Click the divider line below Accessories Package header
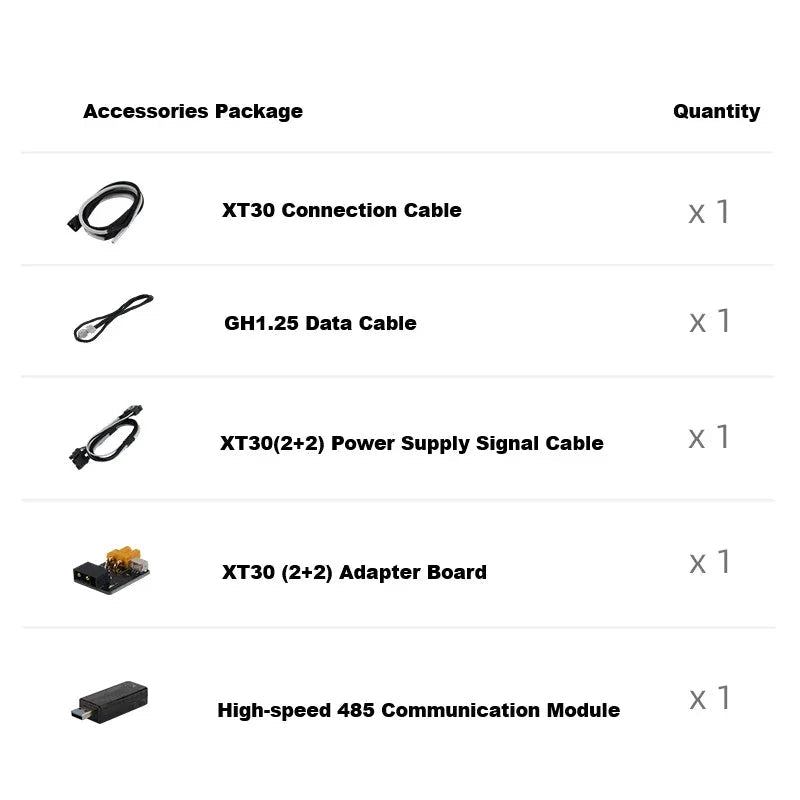The image size is (800, 800). point(397,152)
